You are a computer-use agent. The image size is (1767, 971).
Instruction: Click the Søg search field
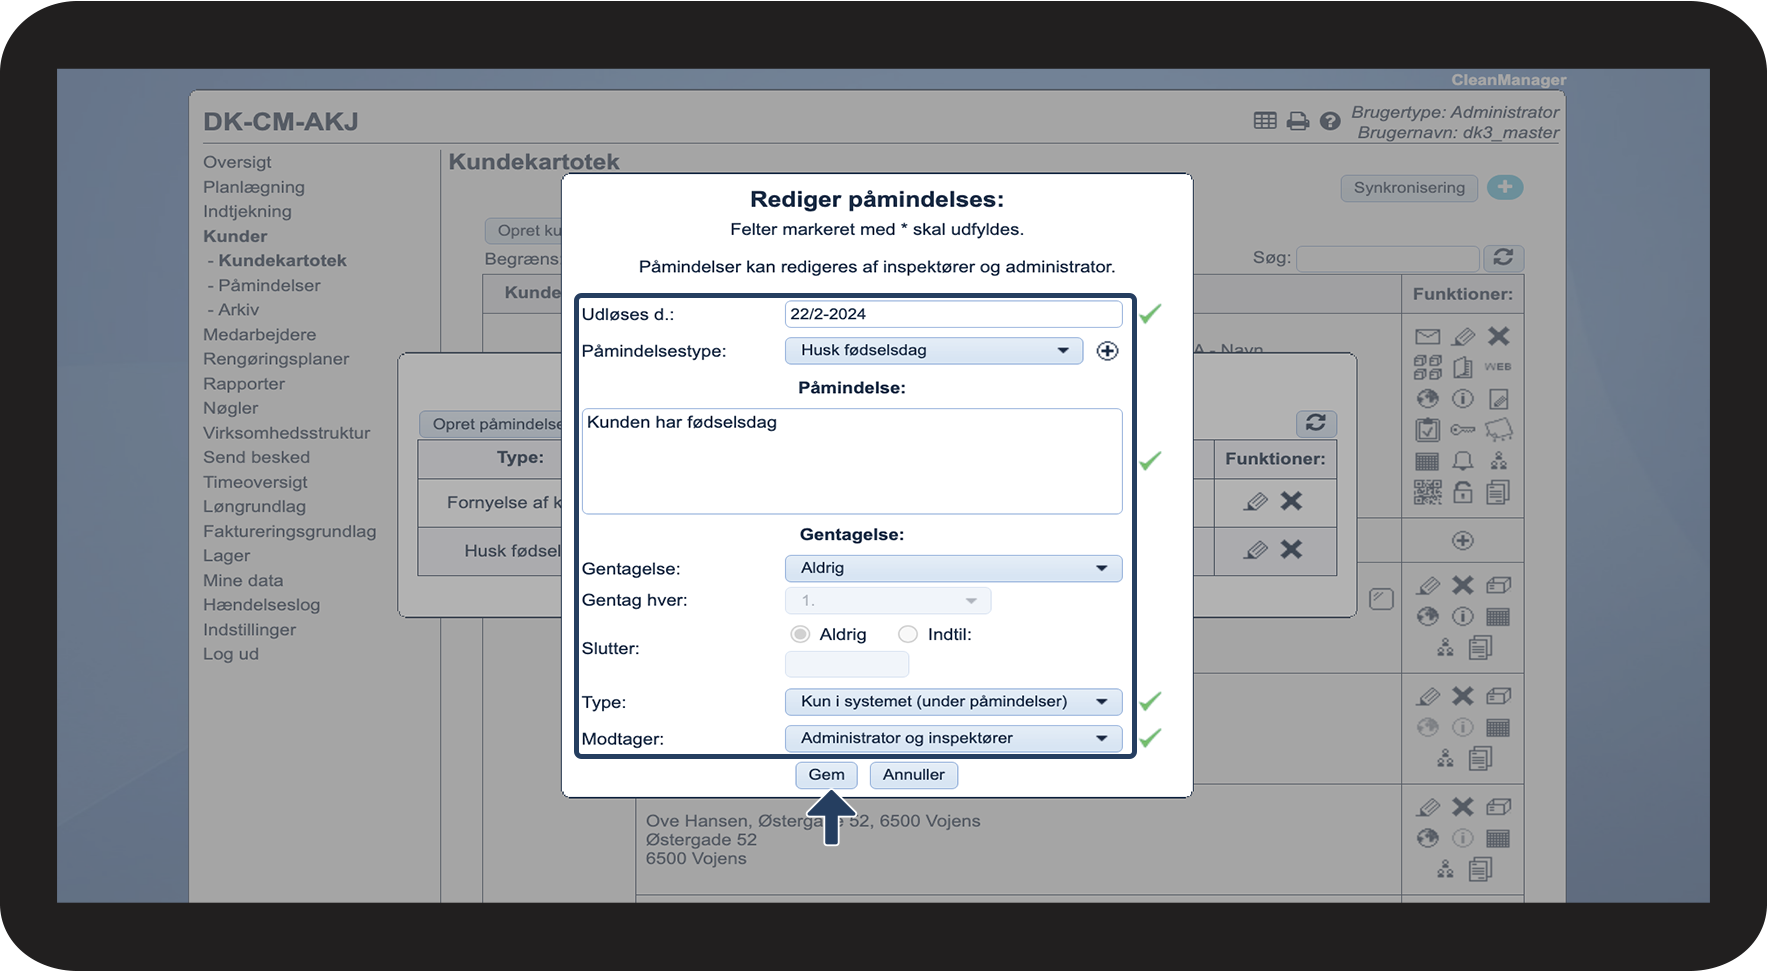point(1388,258)
